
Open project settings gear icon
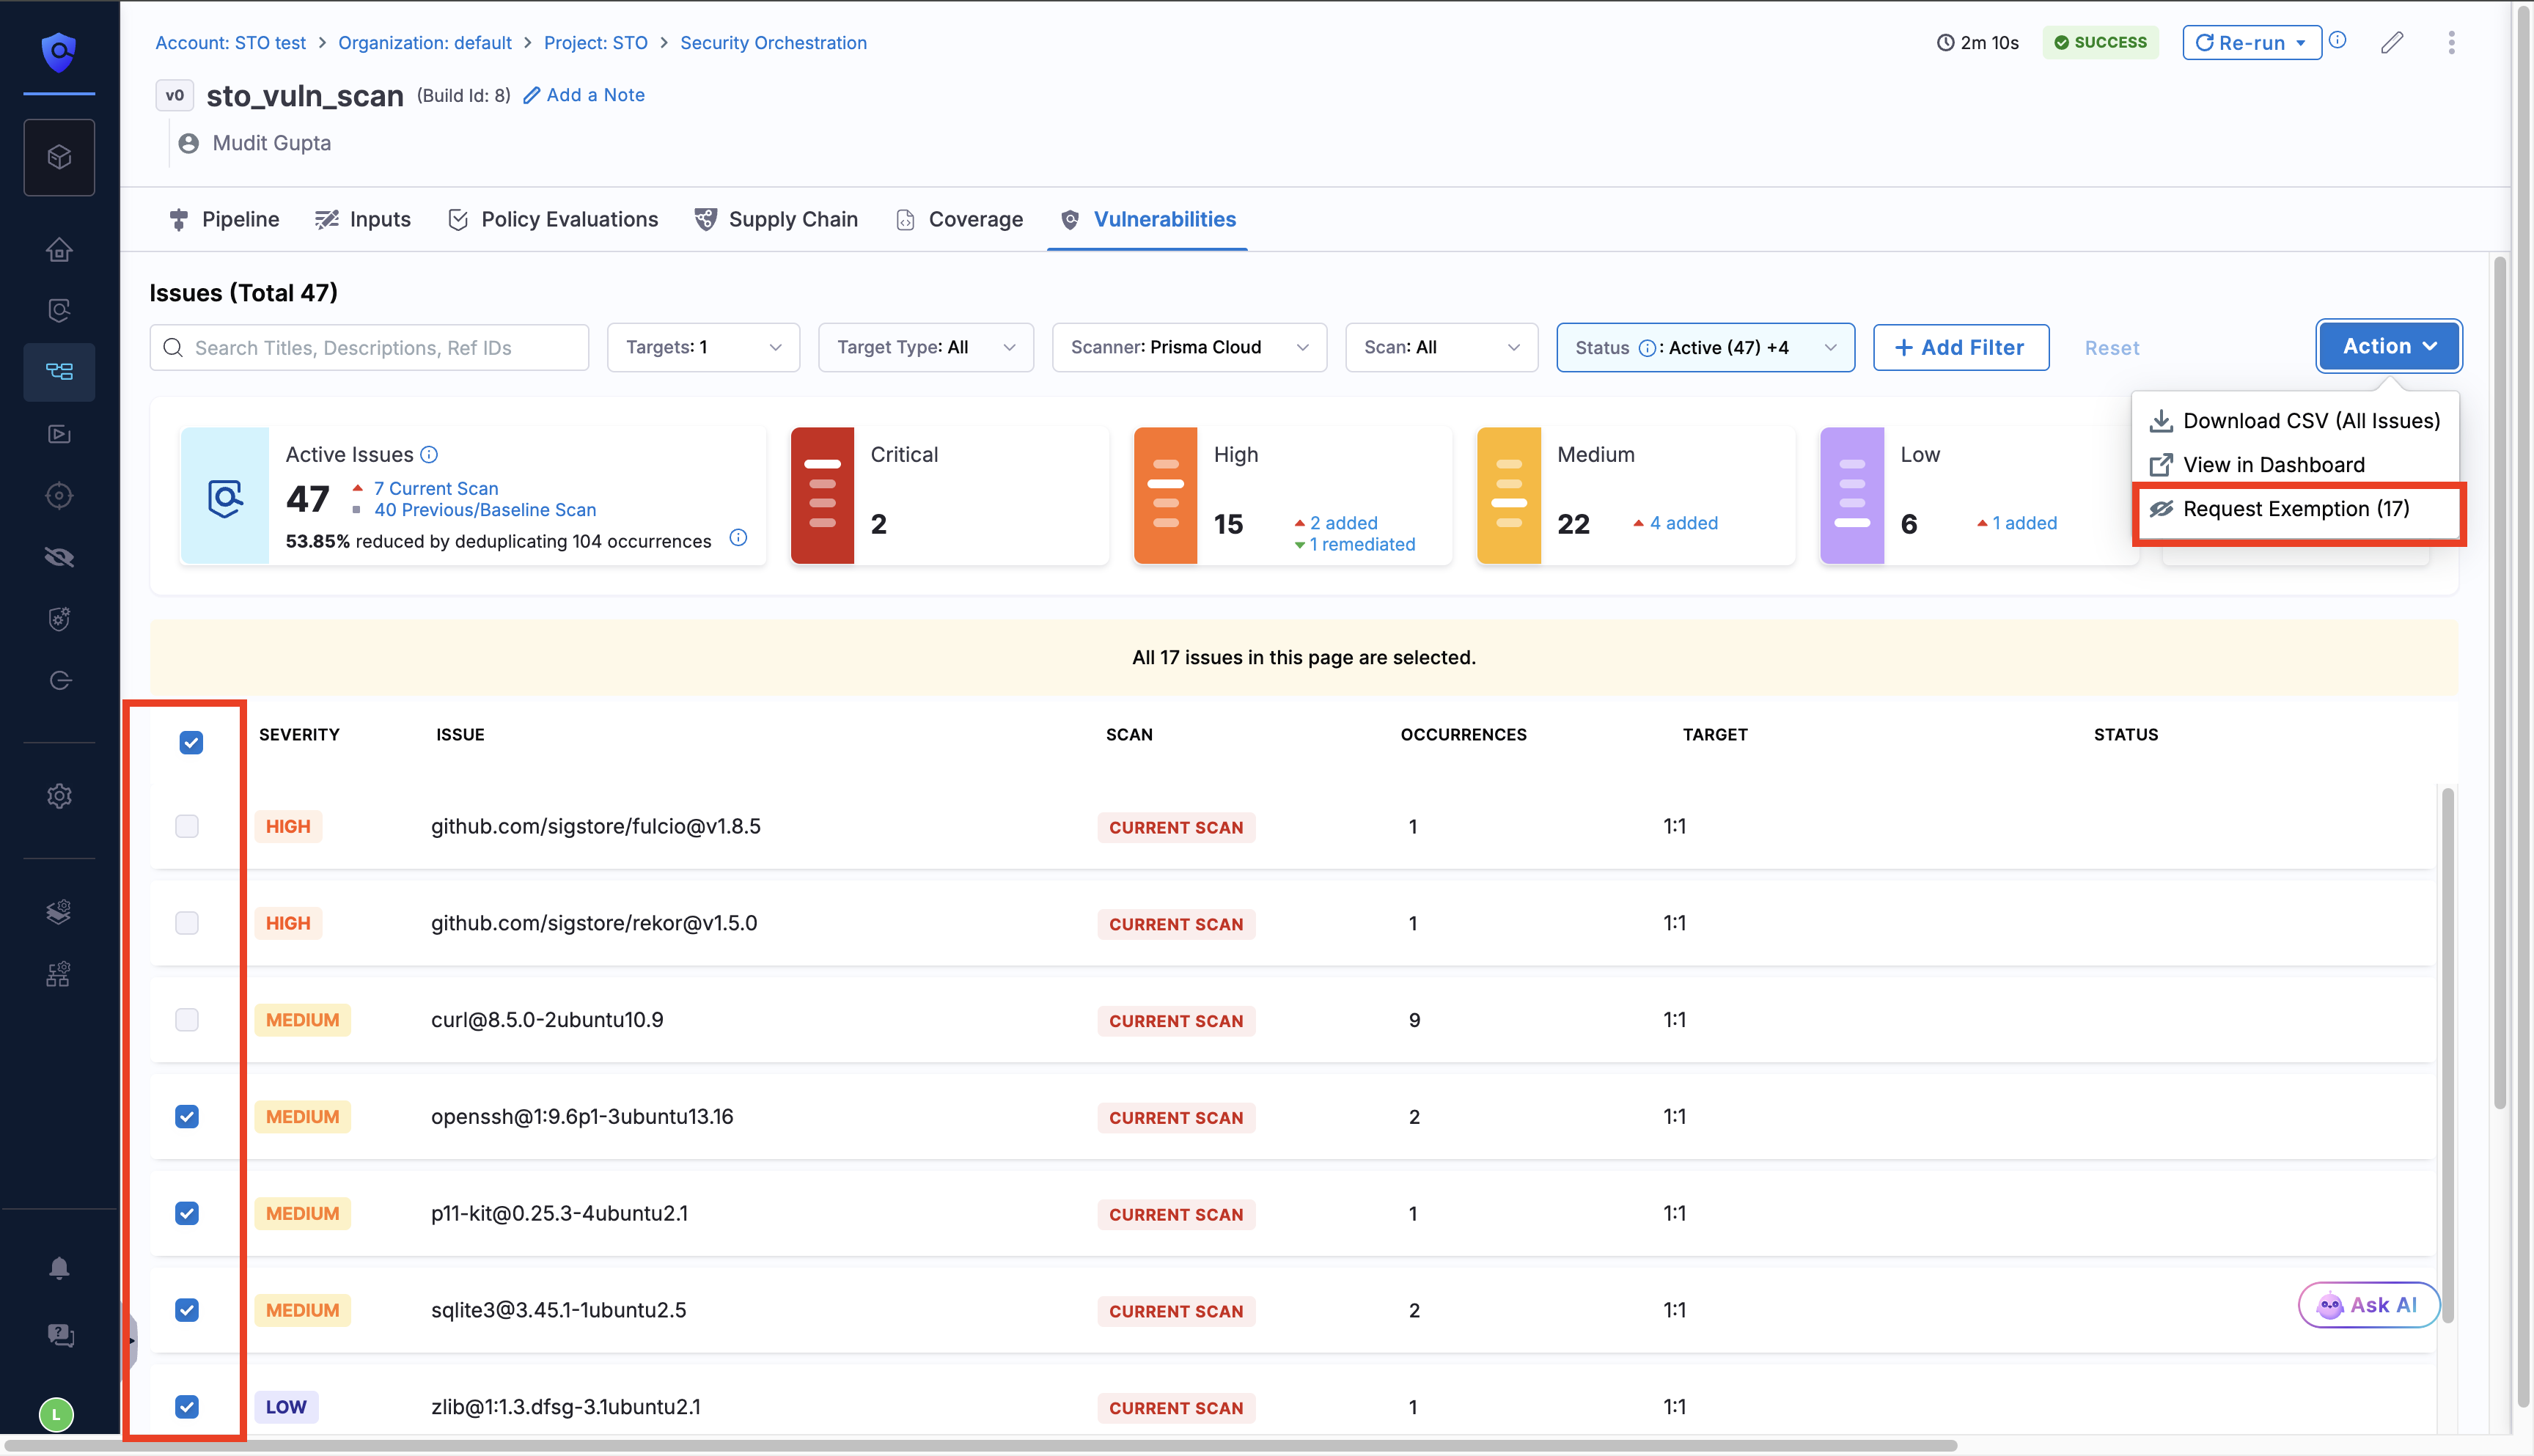[59, 796]
